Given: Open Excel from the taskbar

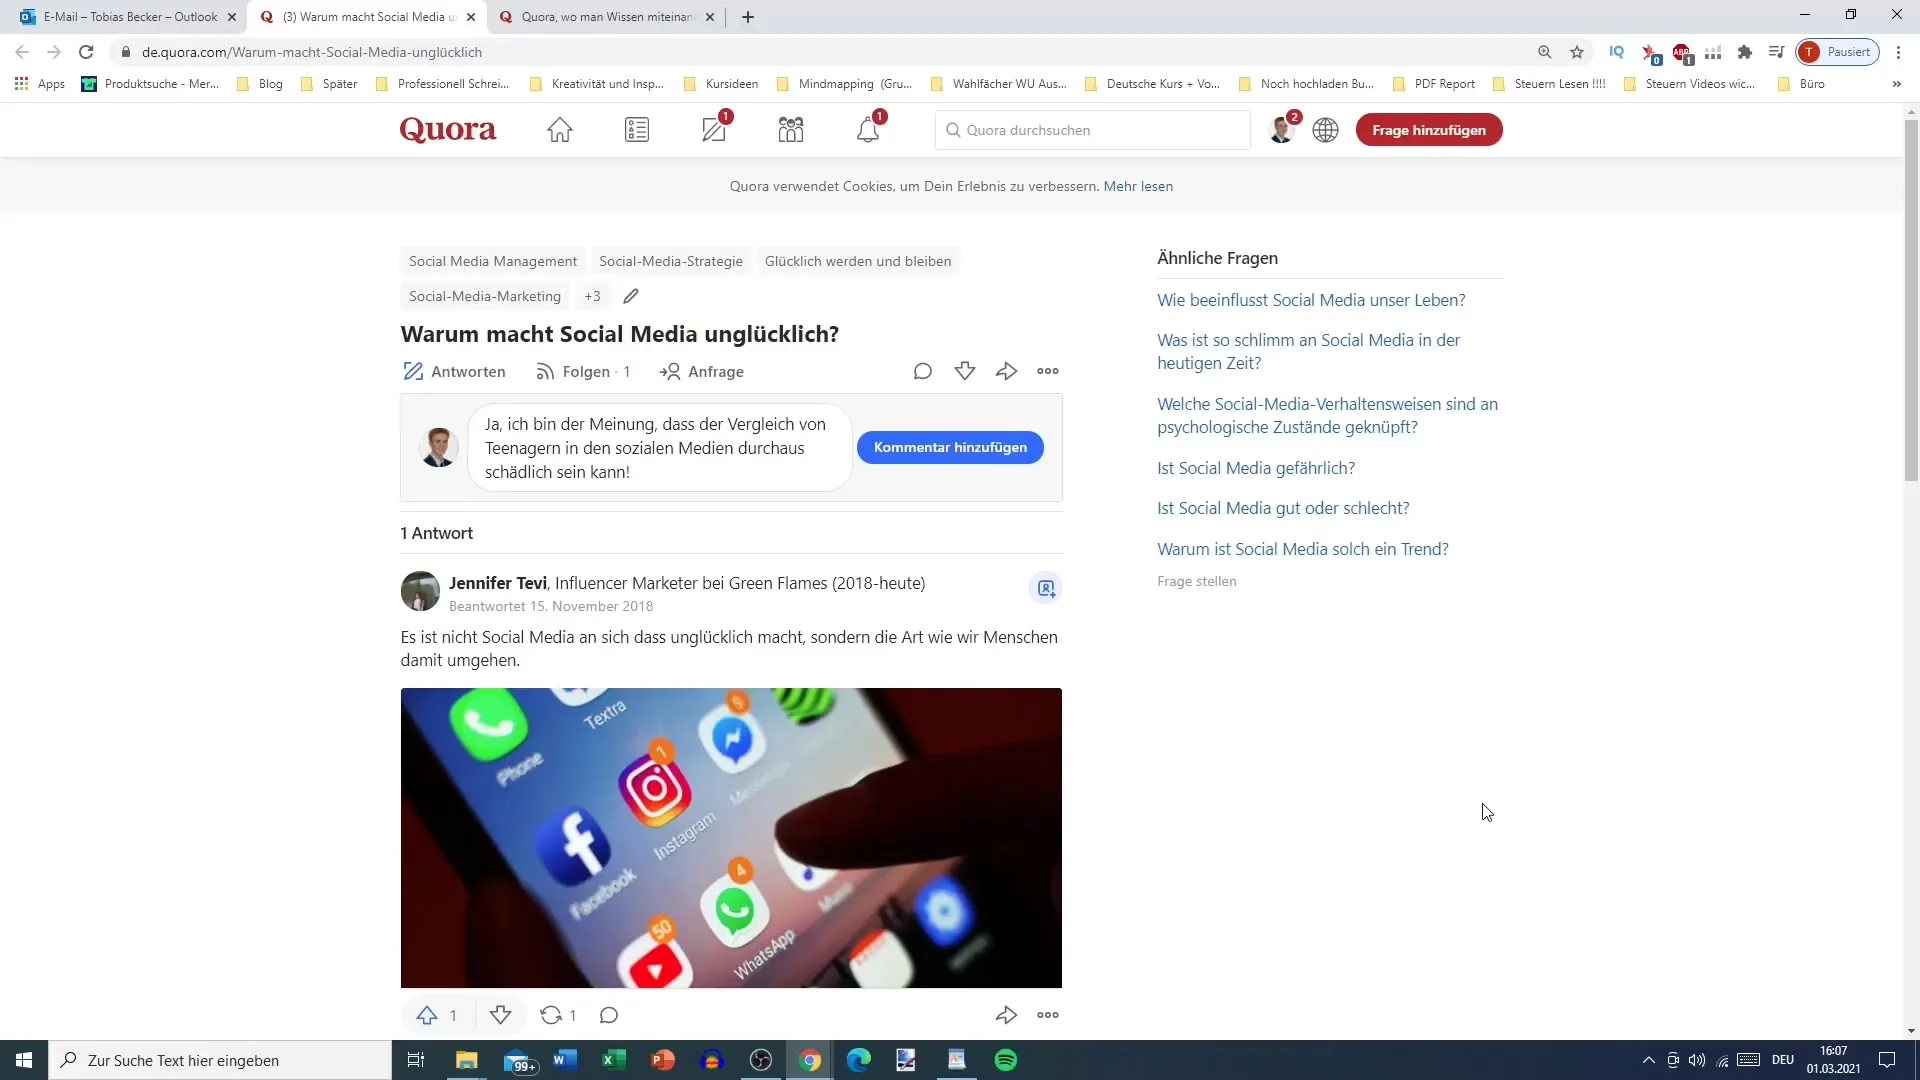Looking at the screenshot, I should (x=614, y=1060).
